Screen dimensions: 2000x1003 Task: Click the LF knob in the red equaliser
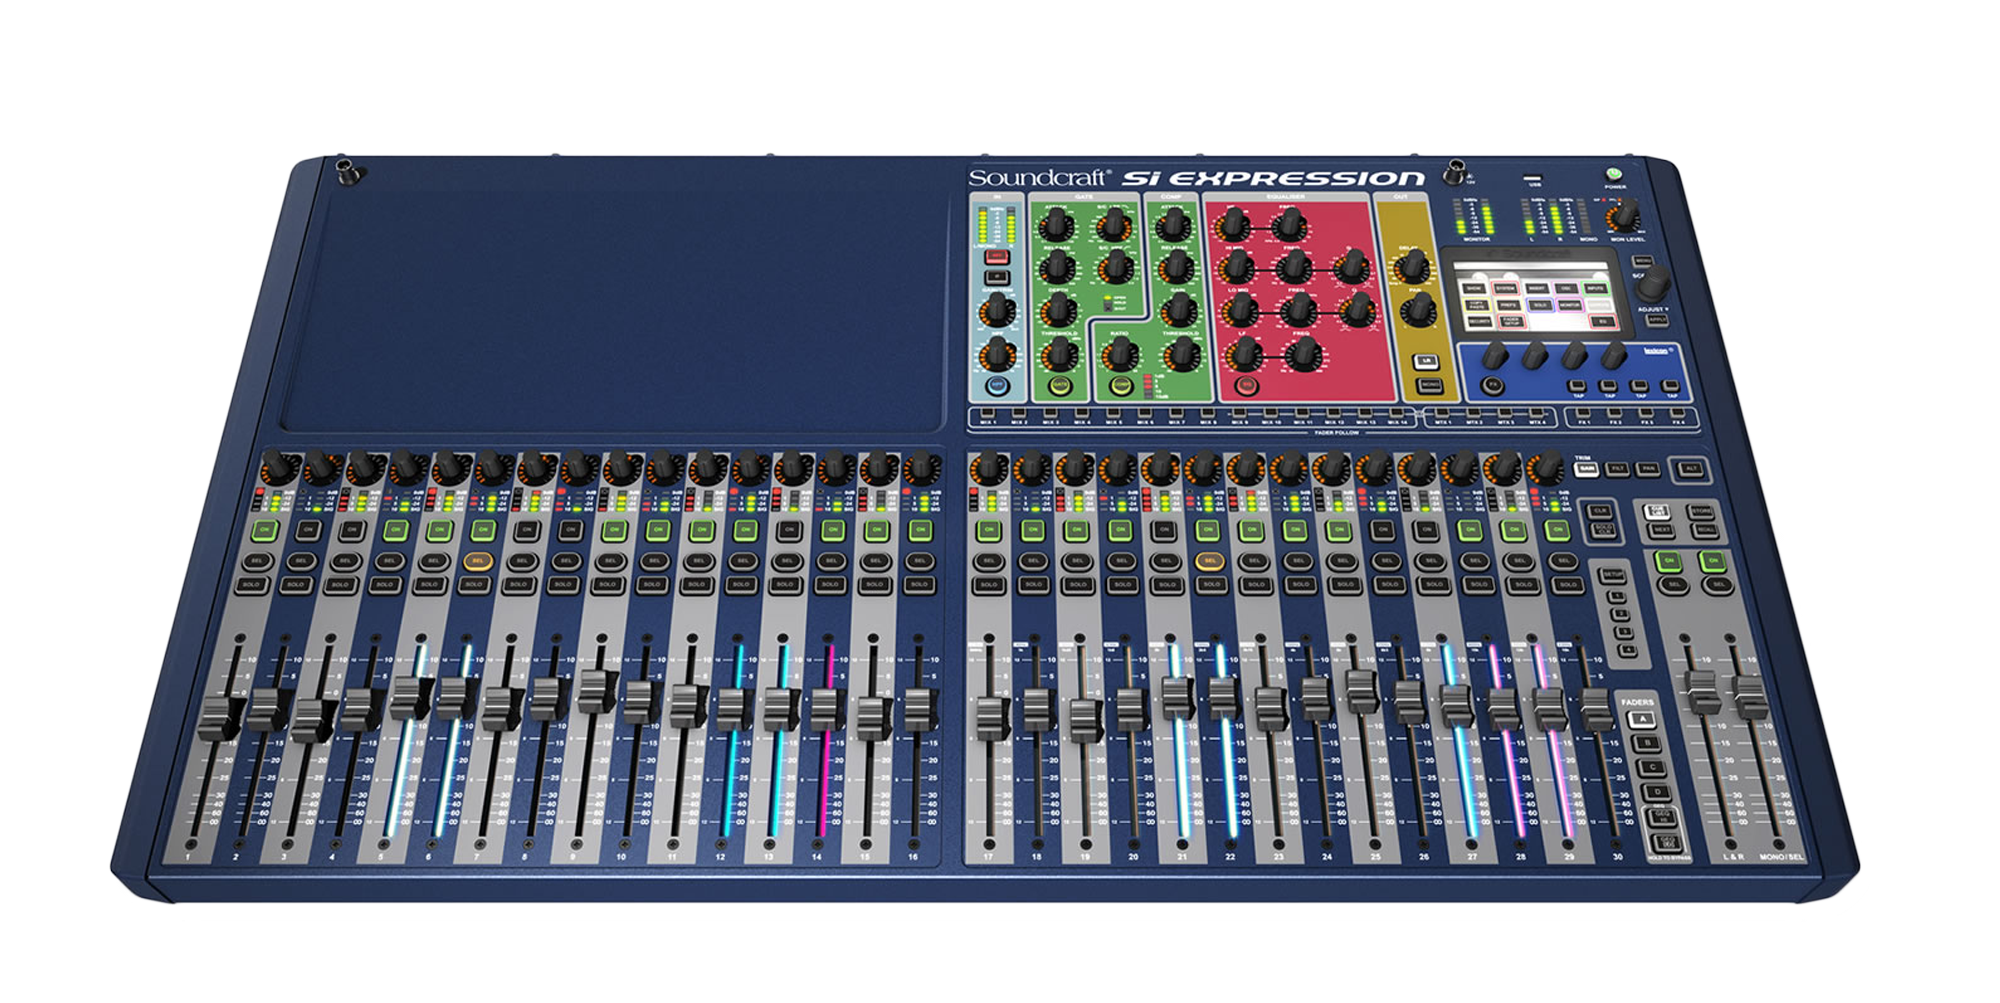pos(1244,353)
